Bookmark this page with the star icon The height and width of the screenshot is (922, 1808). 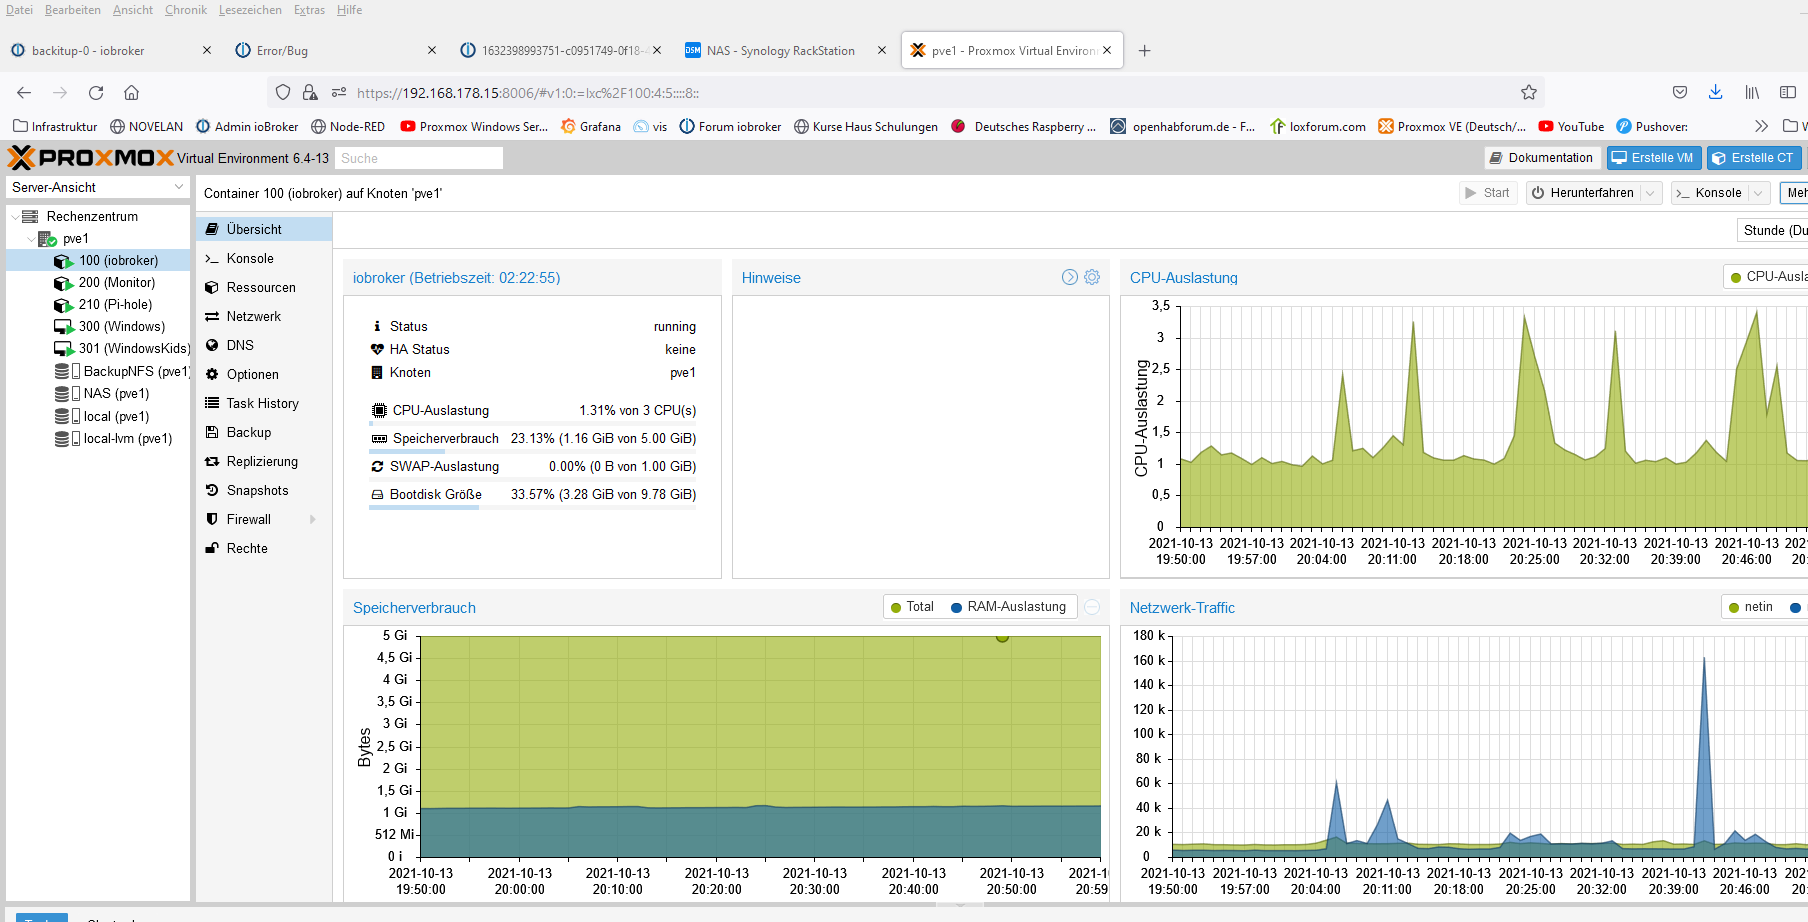pyautogui.click(x=1529, y=92)
